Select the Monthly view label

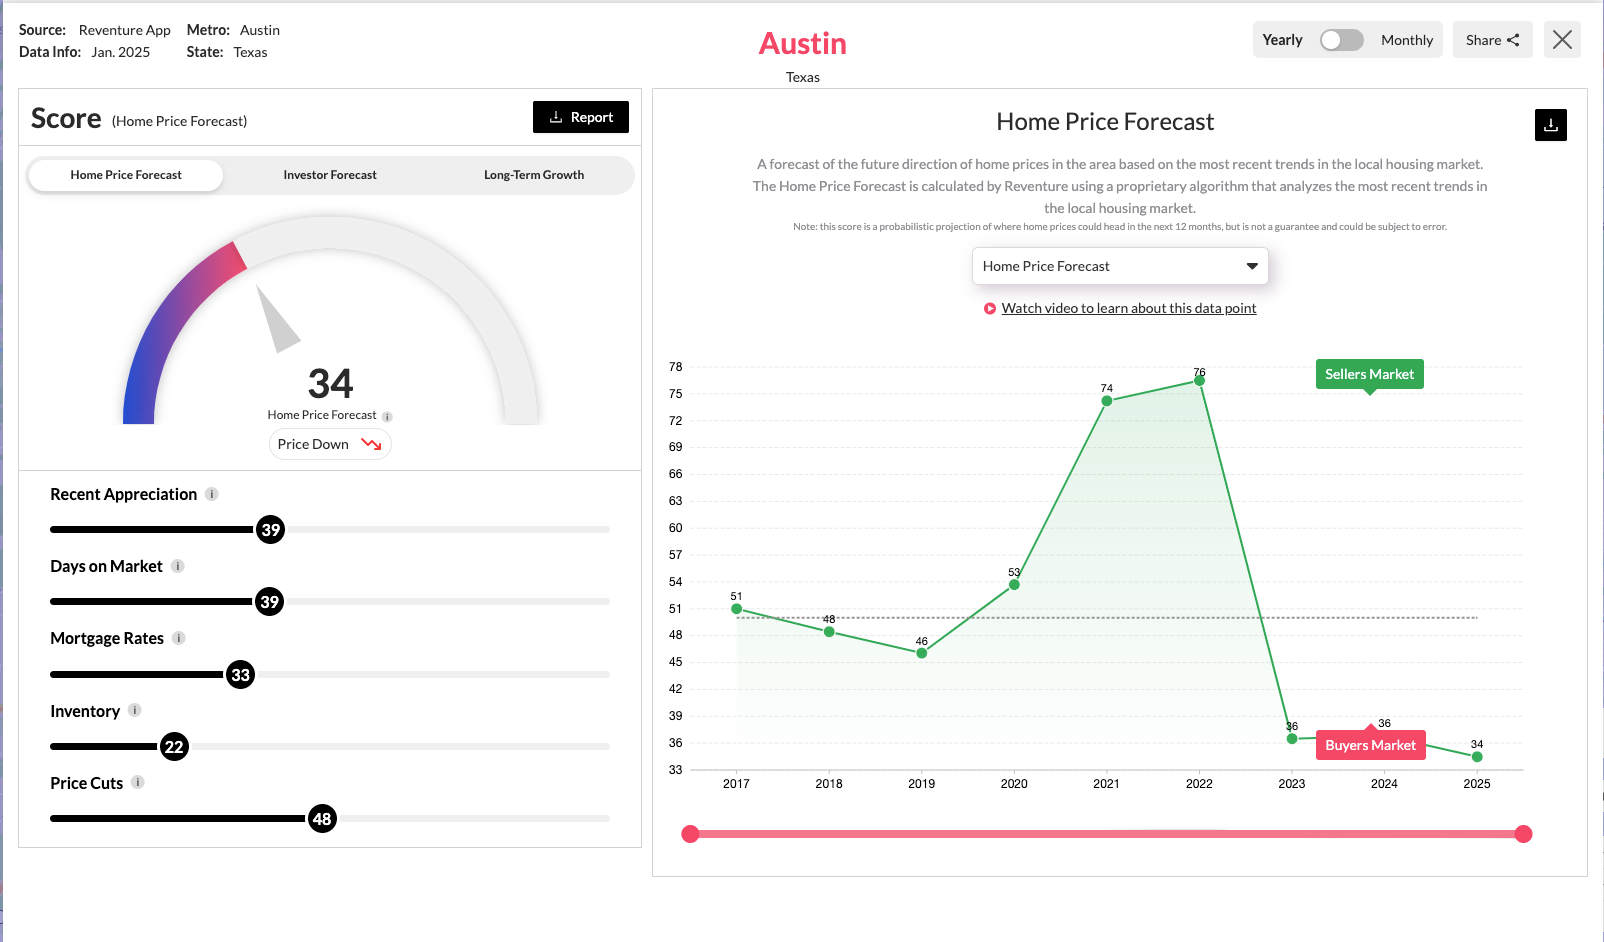(x=1406, y=40)
